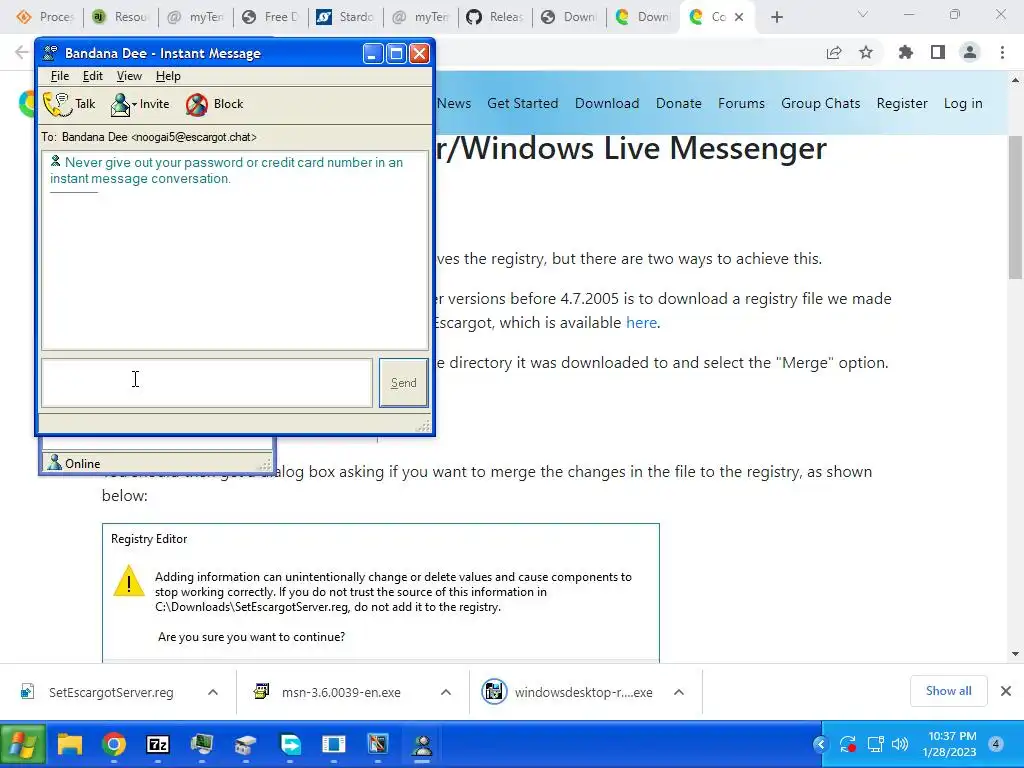The width and height of the screenshot is (1024, 768).
Task: Click the Instant Message title bar icon
Action: point(50,54)
